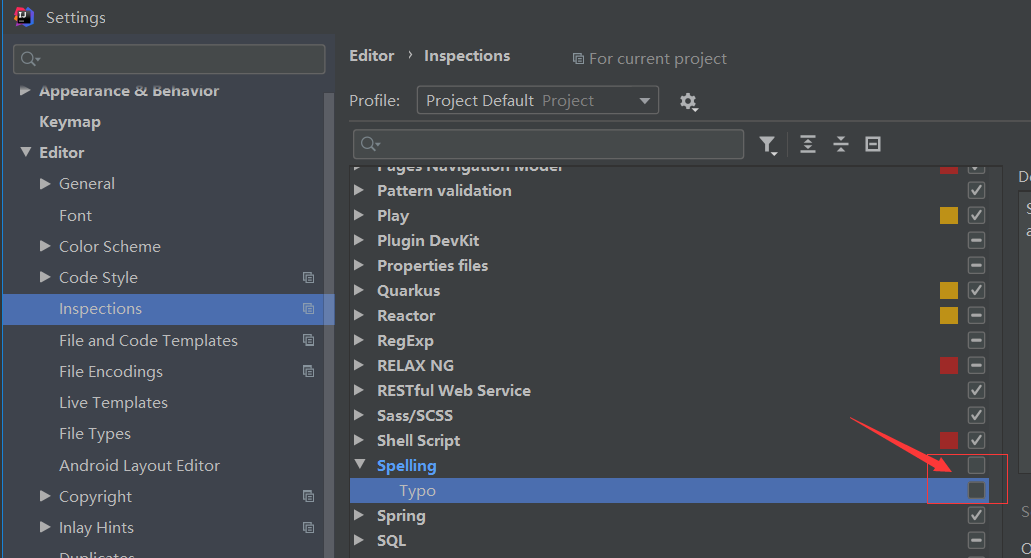Expand the Color Scheme settings node
Viewport: 1031px width, 558px height.
click(x=45, y=246)
